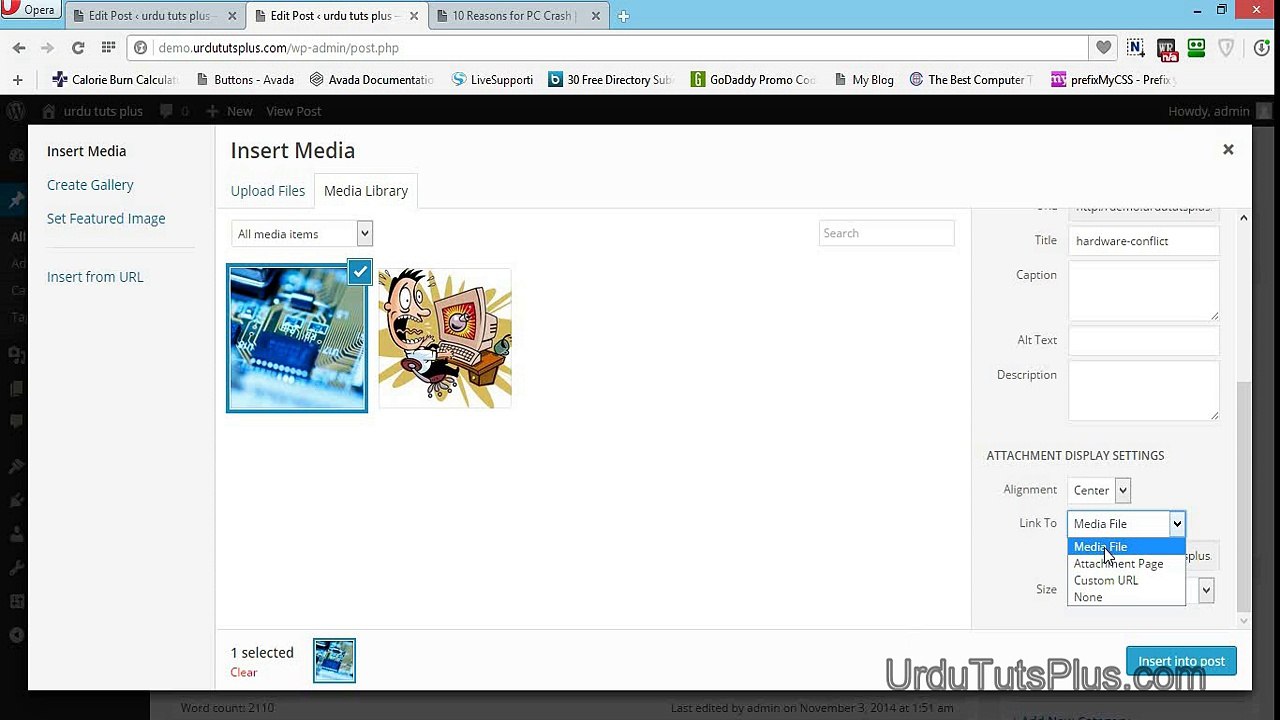The width and height of the screenshot is (1280, 720).
Task: Click Insert Media in left sidebar
Action: tap(86, 151)
